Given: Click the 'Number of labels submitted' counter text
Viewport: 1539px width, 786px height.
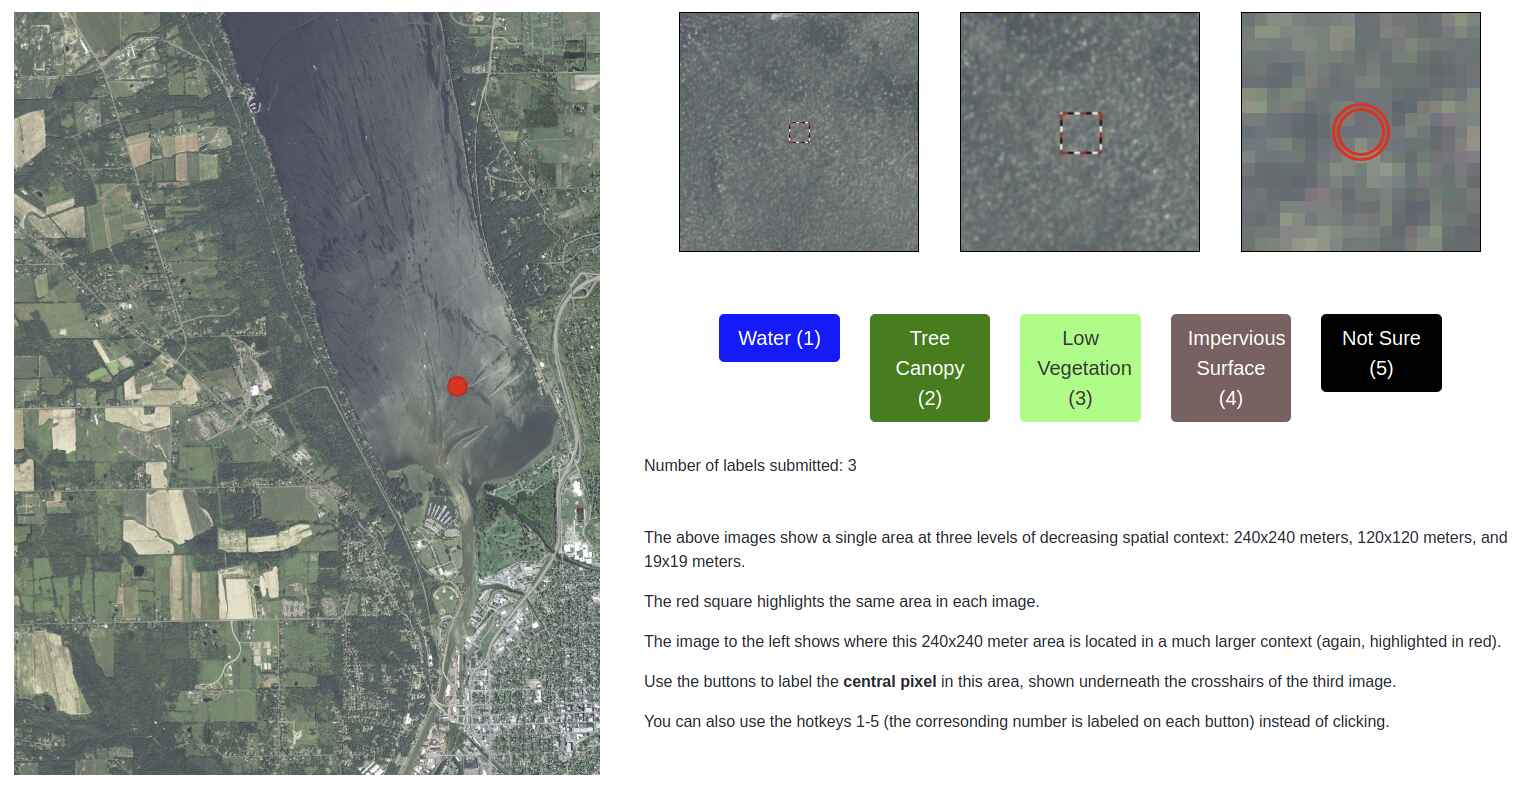Looking at the screenshot, I should 750,465.
